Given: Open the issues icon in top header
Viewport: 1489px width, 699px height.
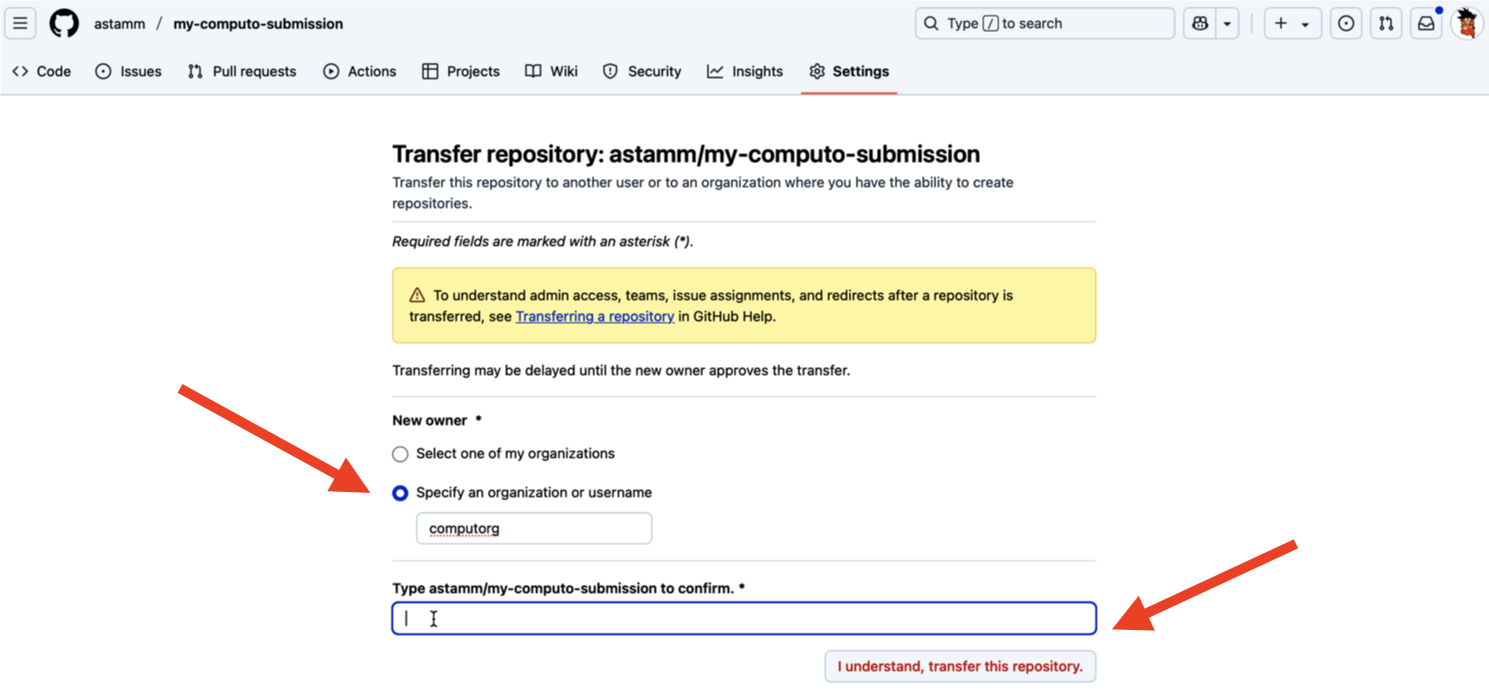Looking at the screenshot, I should point(1346,24).
